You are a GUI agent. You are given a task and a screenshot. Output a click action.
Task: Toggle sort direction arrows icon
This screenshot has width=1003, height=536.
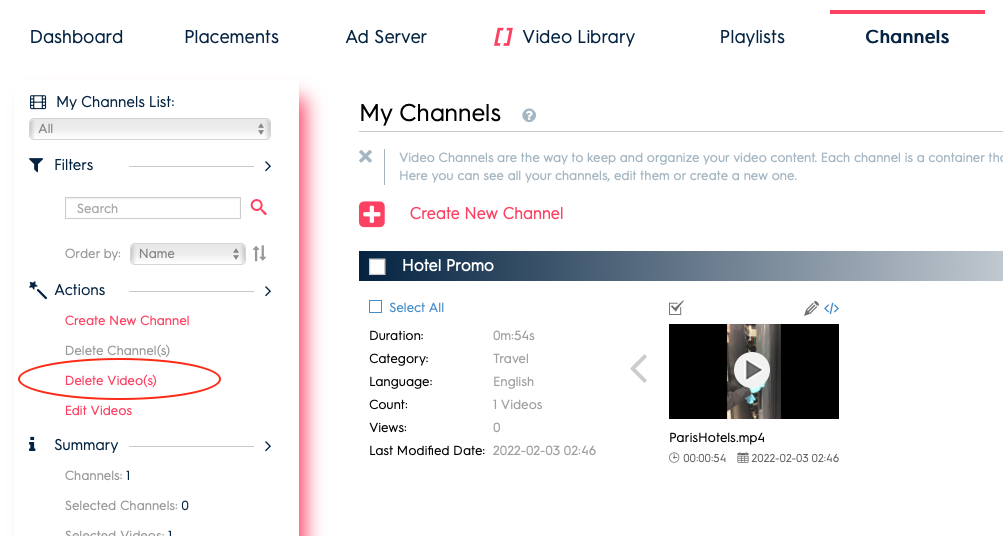pos(259,253)
